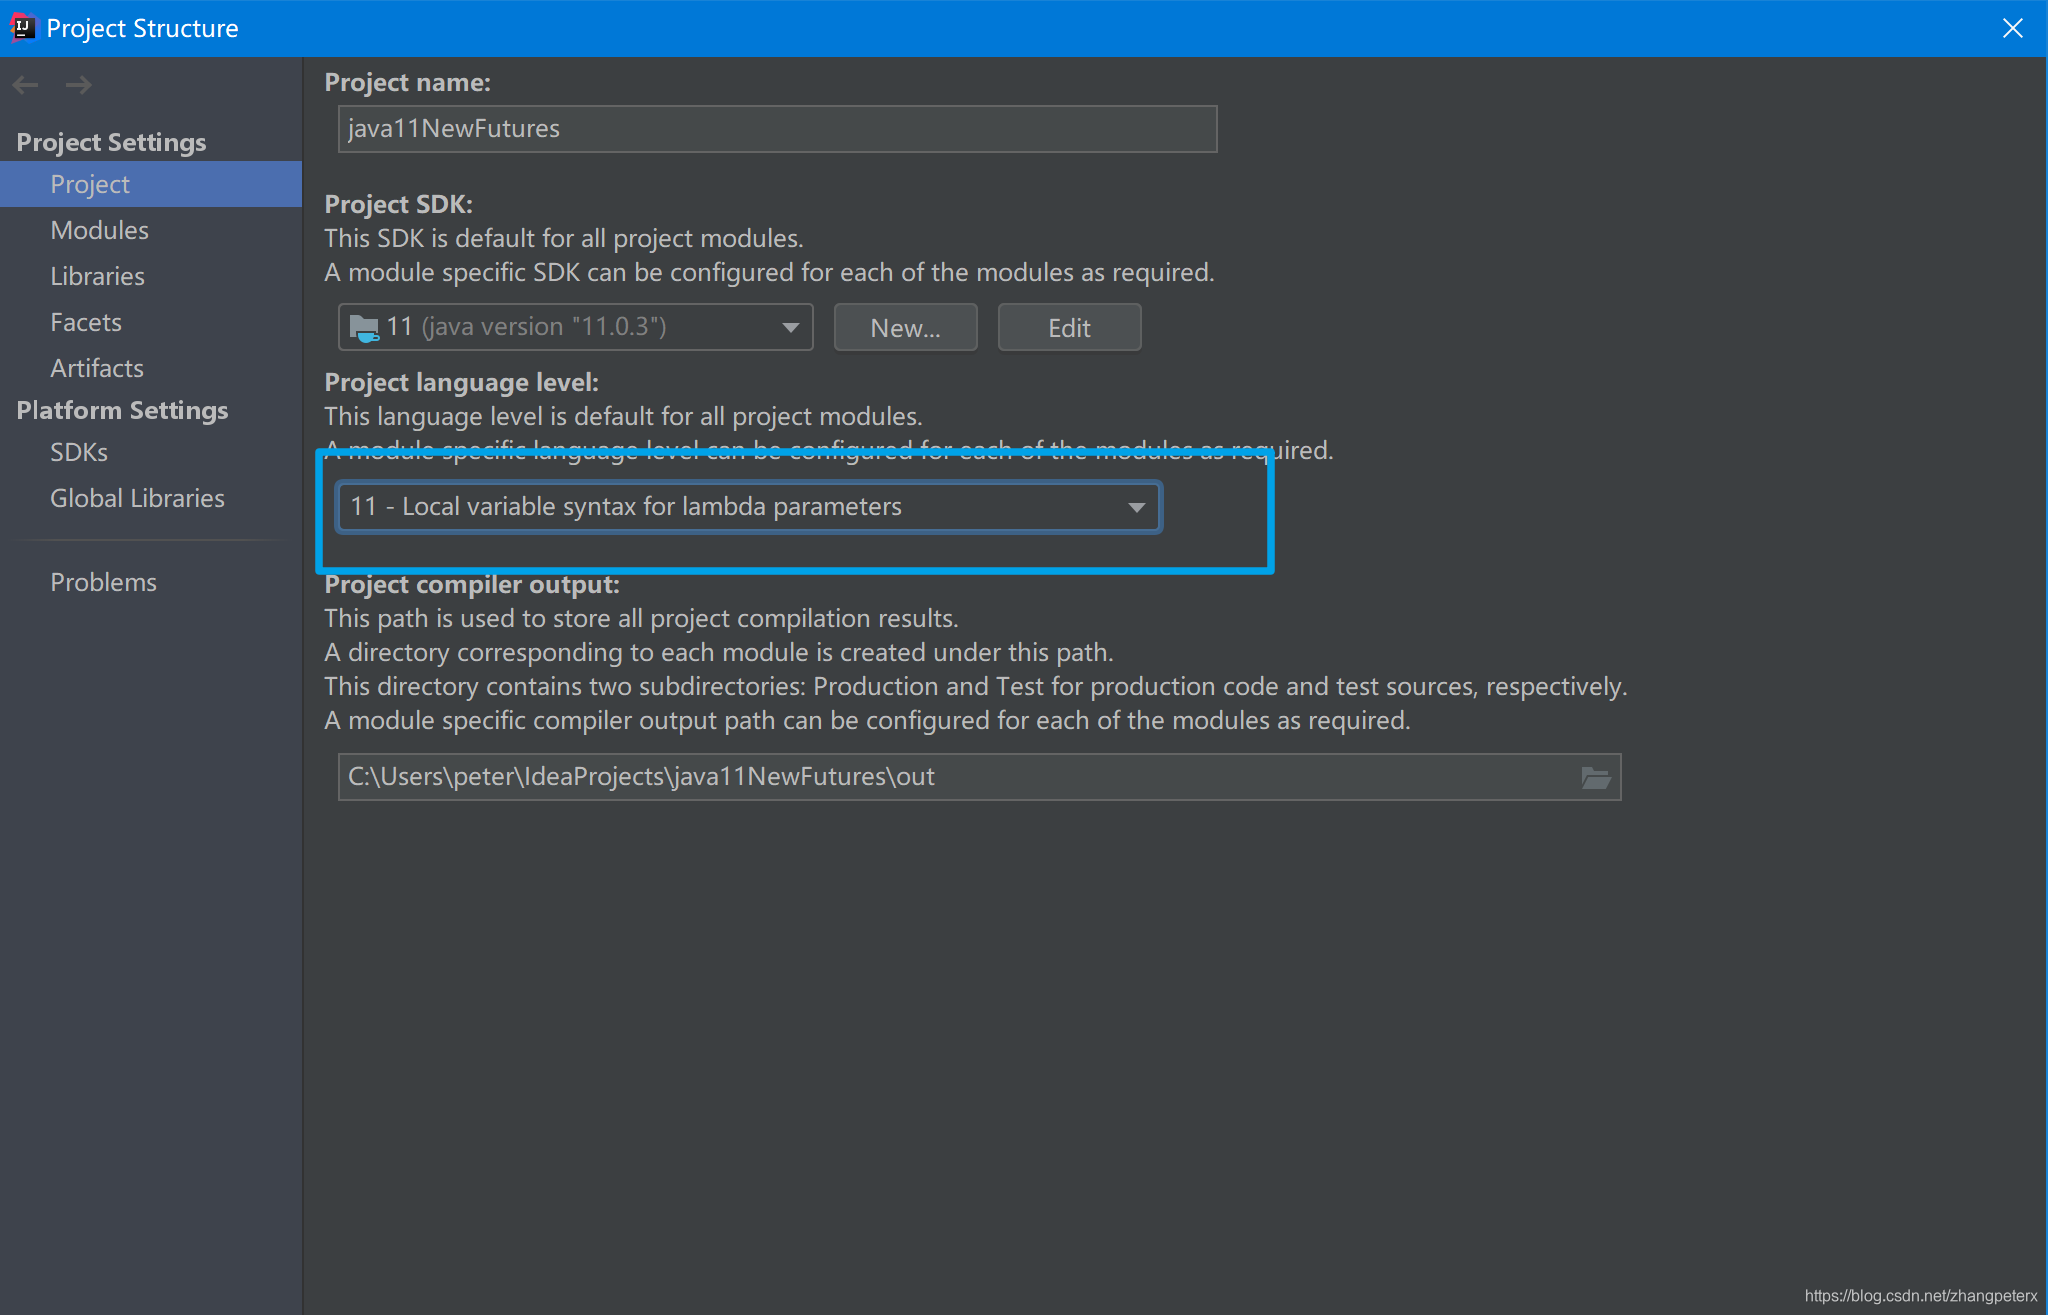Click the New button for SDK

coord(904,327)
